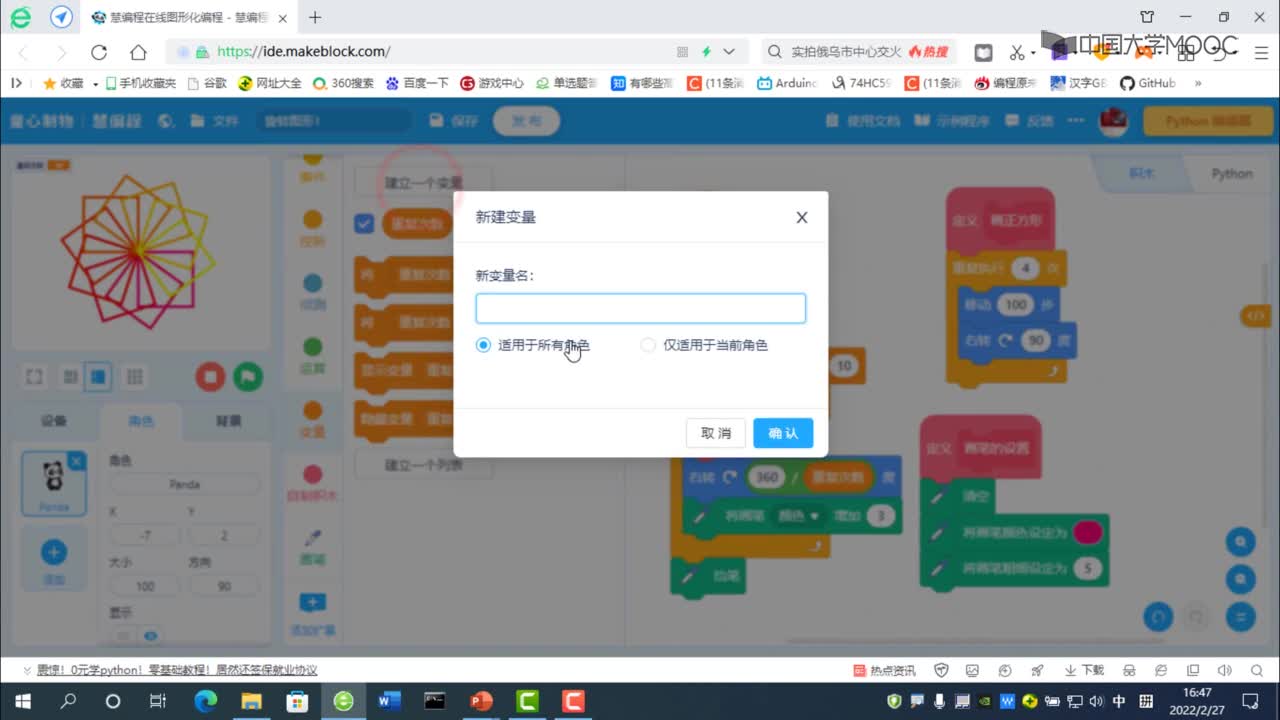
Task: Select the grid stage layout icon
Action: [x=133, y=377]
